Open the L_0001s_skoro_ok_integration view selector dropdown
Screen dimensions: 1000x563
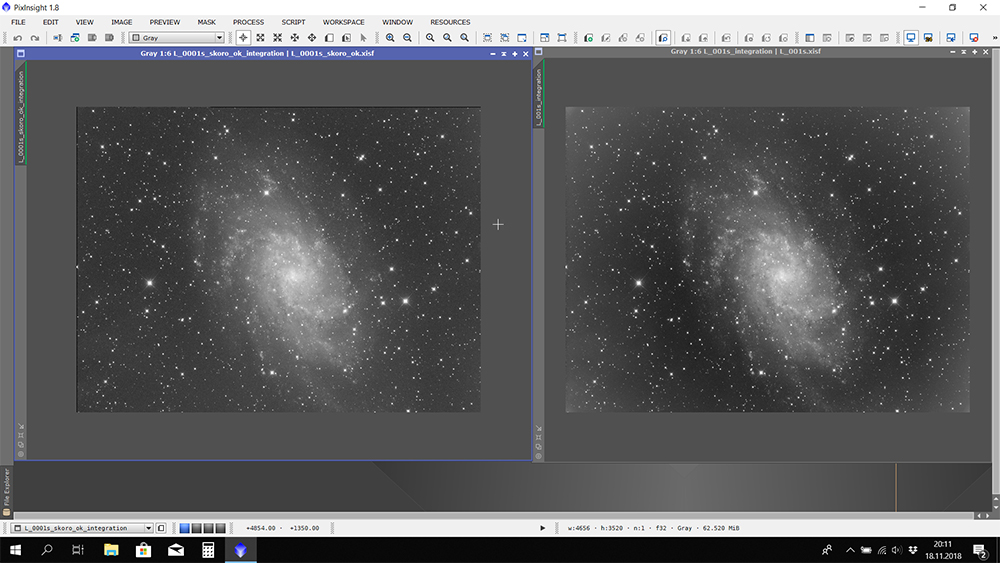(149, 528)
